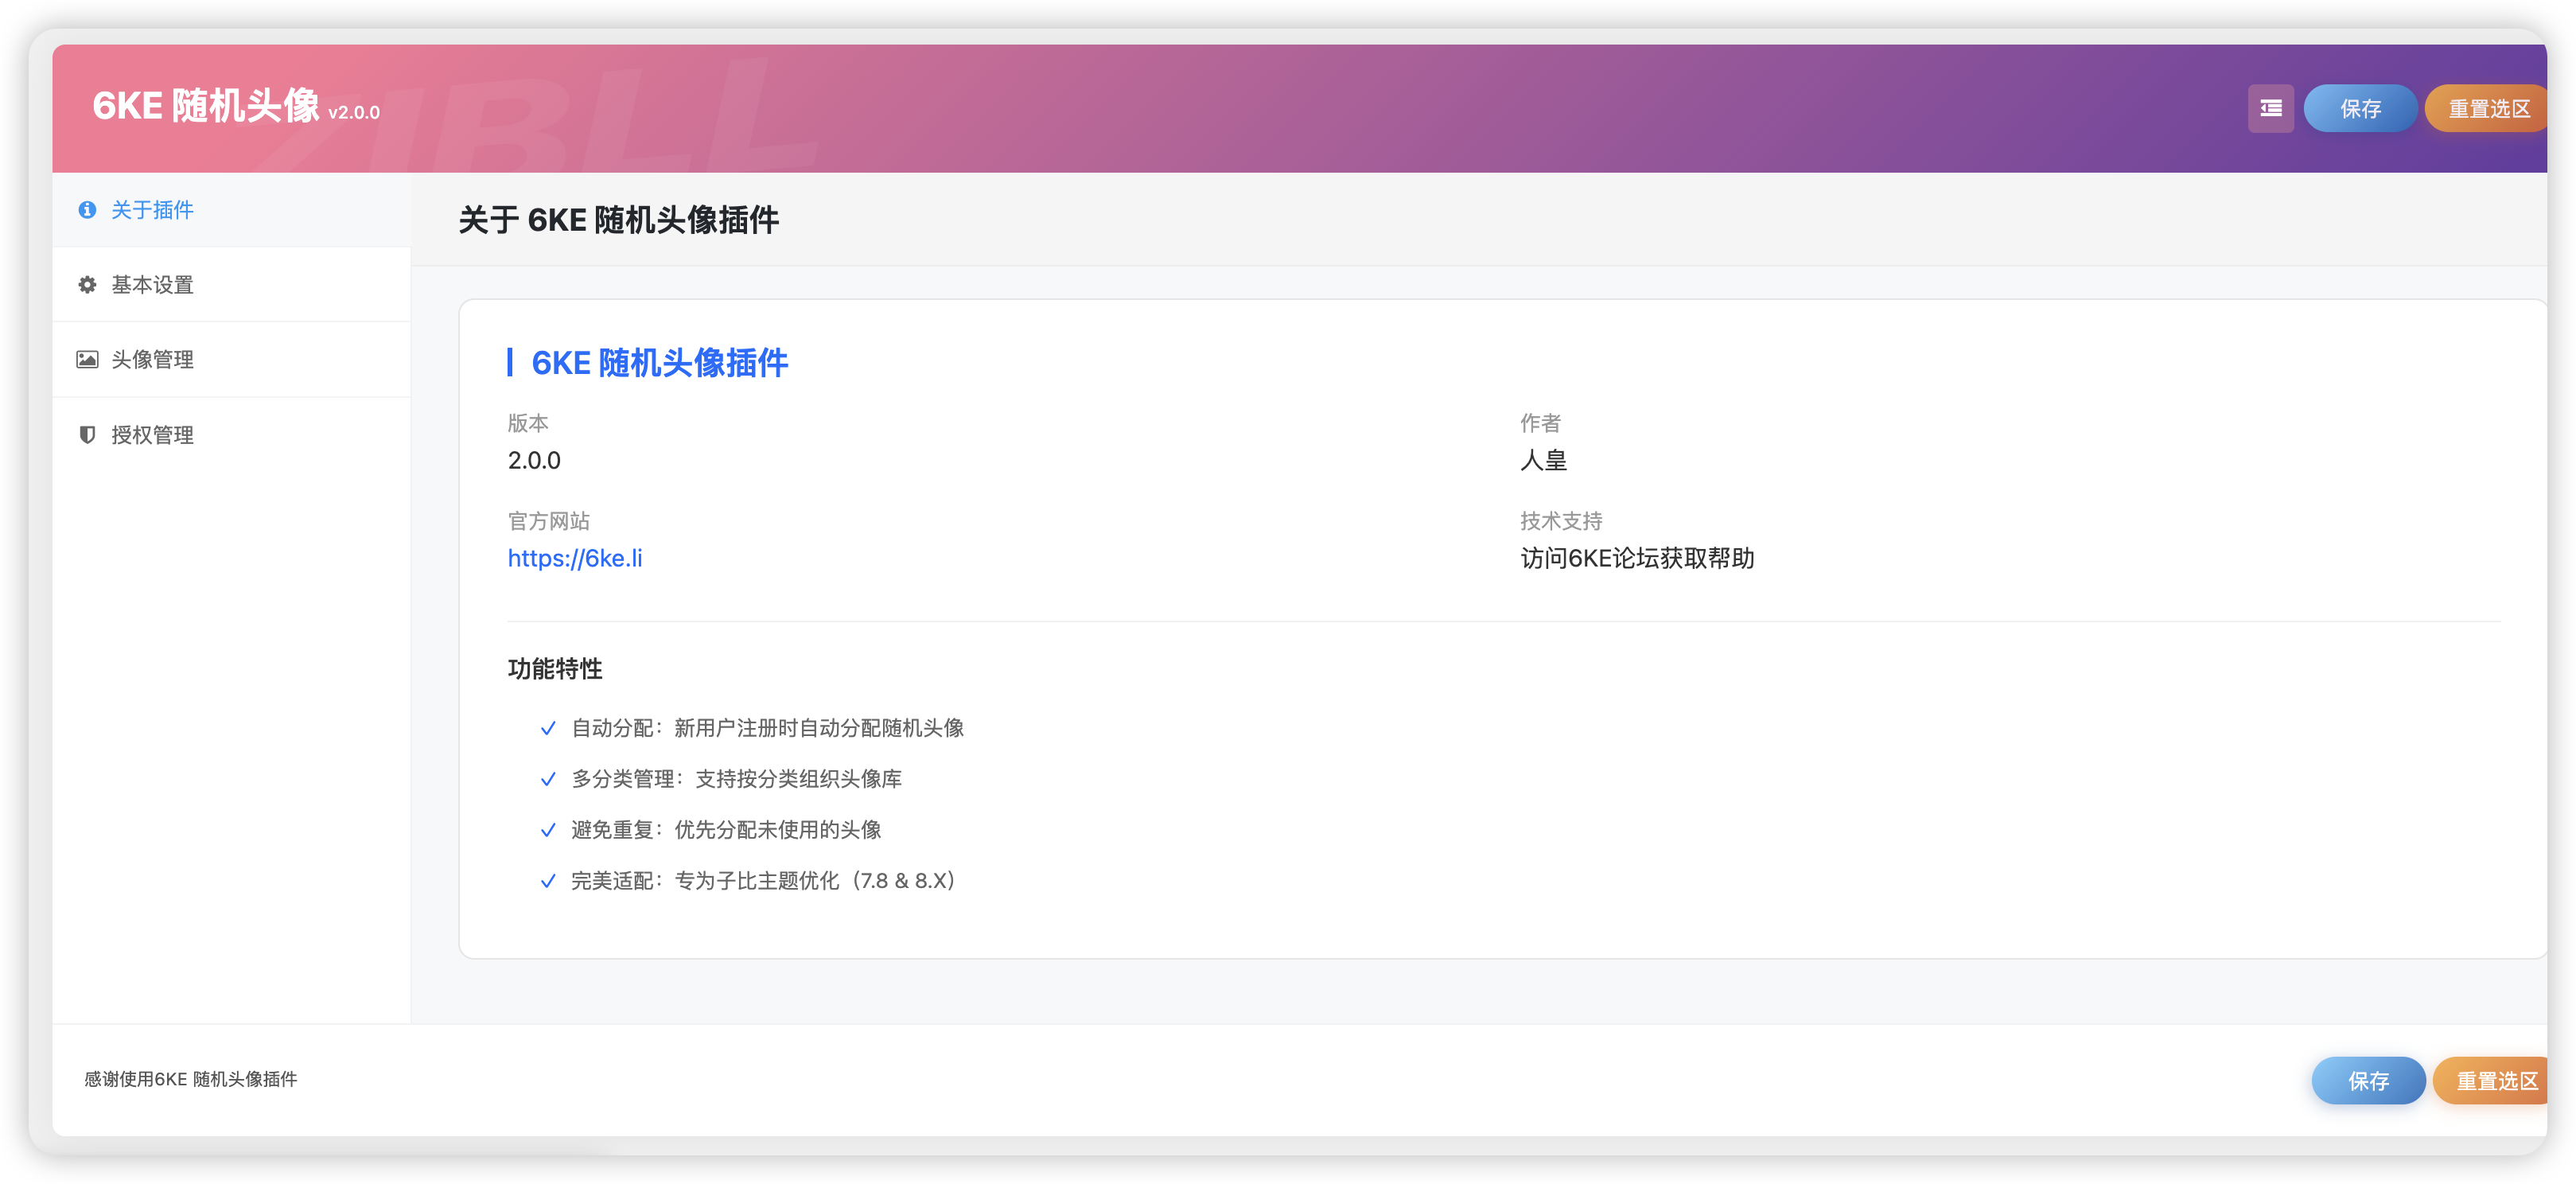Image resolution: width=2576 pixels, height=1184 pixels.
Task: Click the info icon beside 关于插件
Action: (x=87, y=211)
